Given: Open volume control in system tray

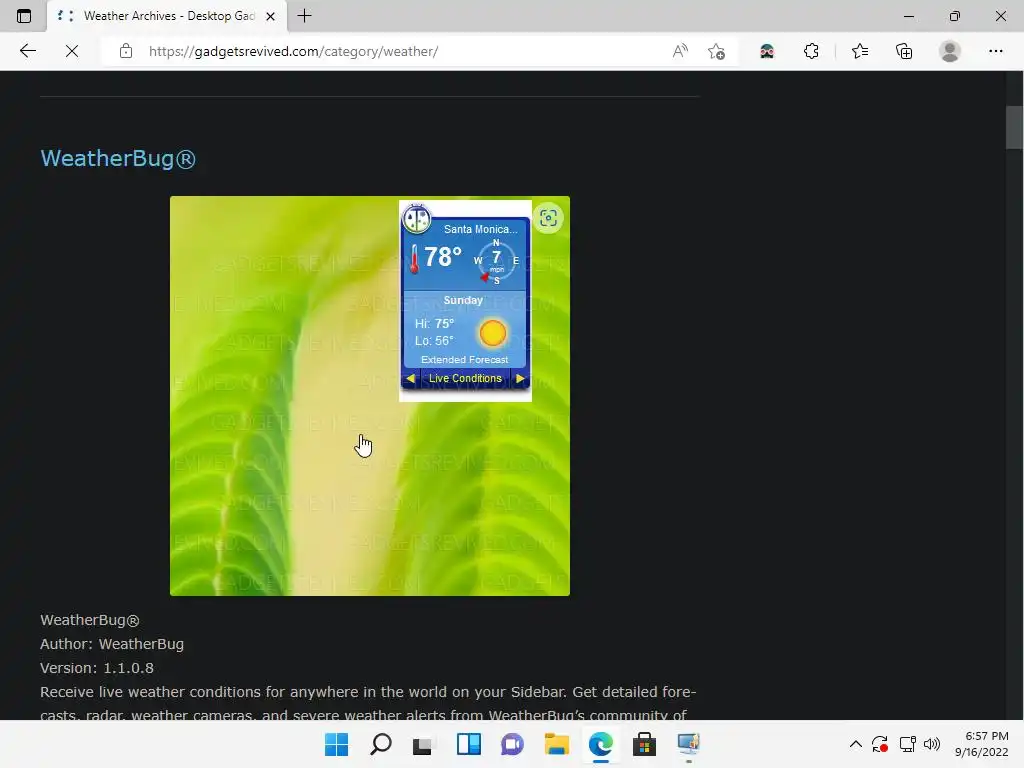Looking at the screenshot, I should coord(932,744).
